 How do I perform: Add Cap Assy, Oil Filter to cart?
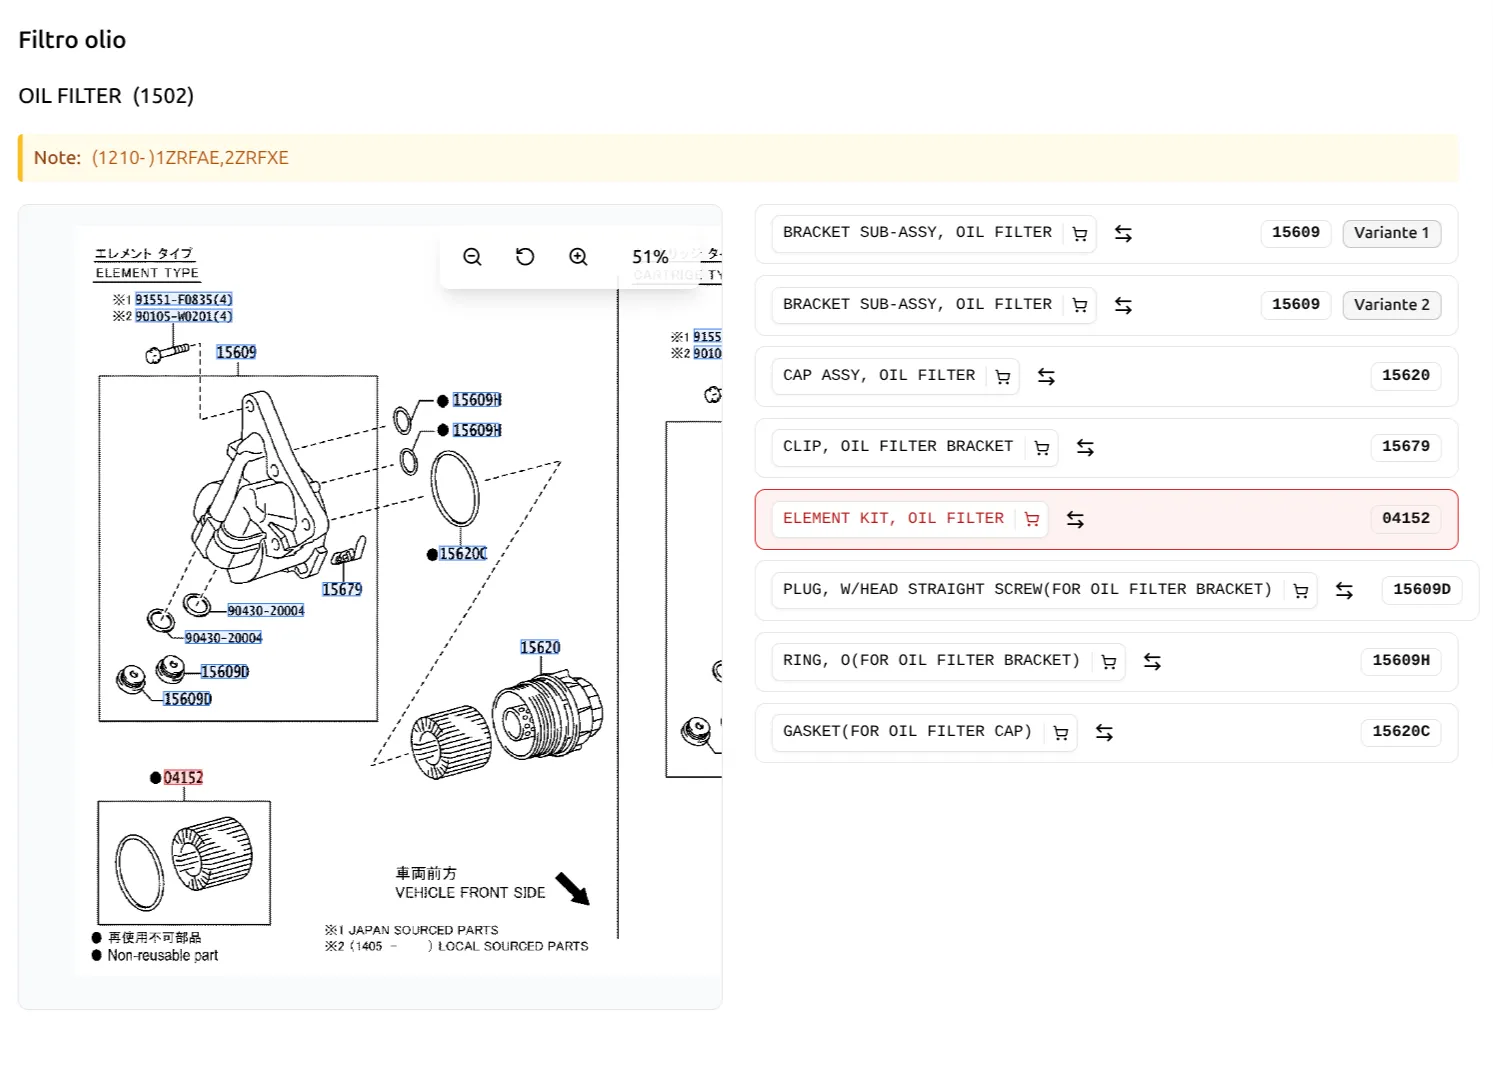point(1003,377)
